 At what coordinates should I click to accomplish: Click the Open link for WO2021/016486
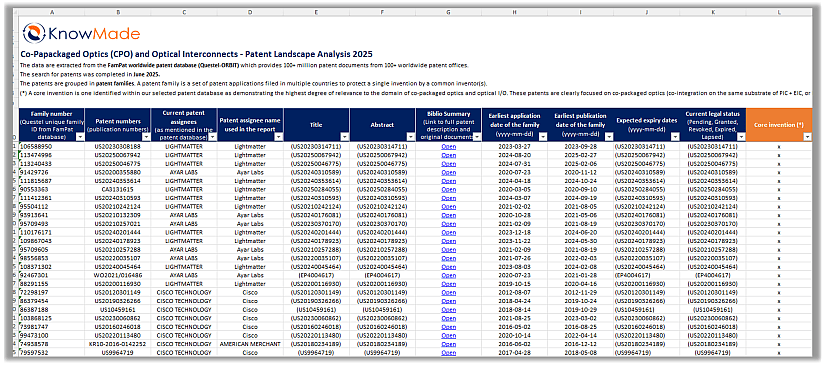pyautogui.click(x=448, y=275)
